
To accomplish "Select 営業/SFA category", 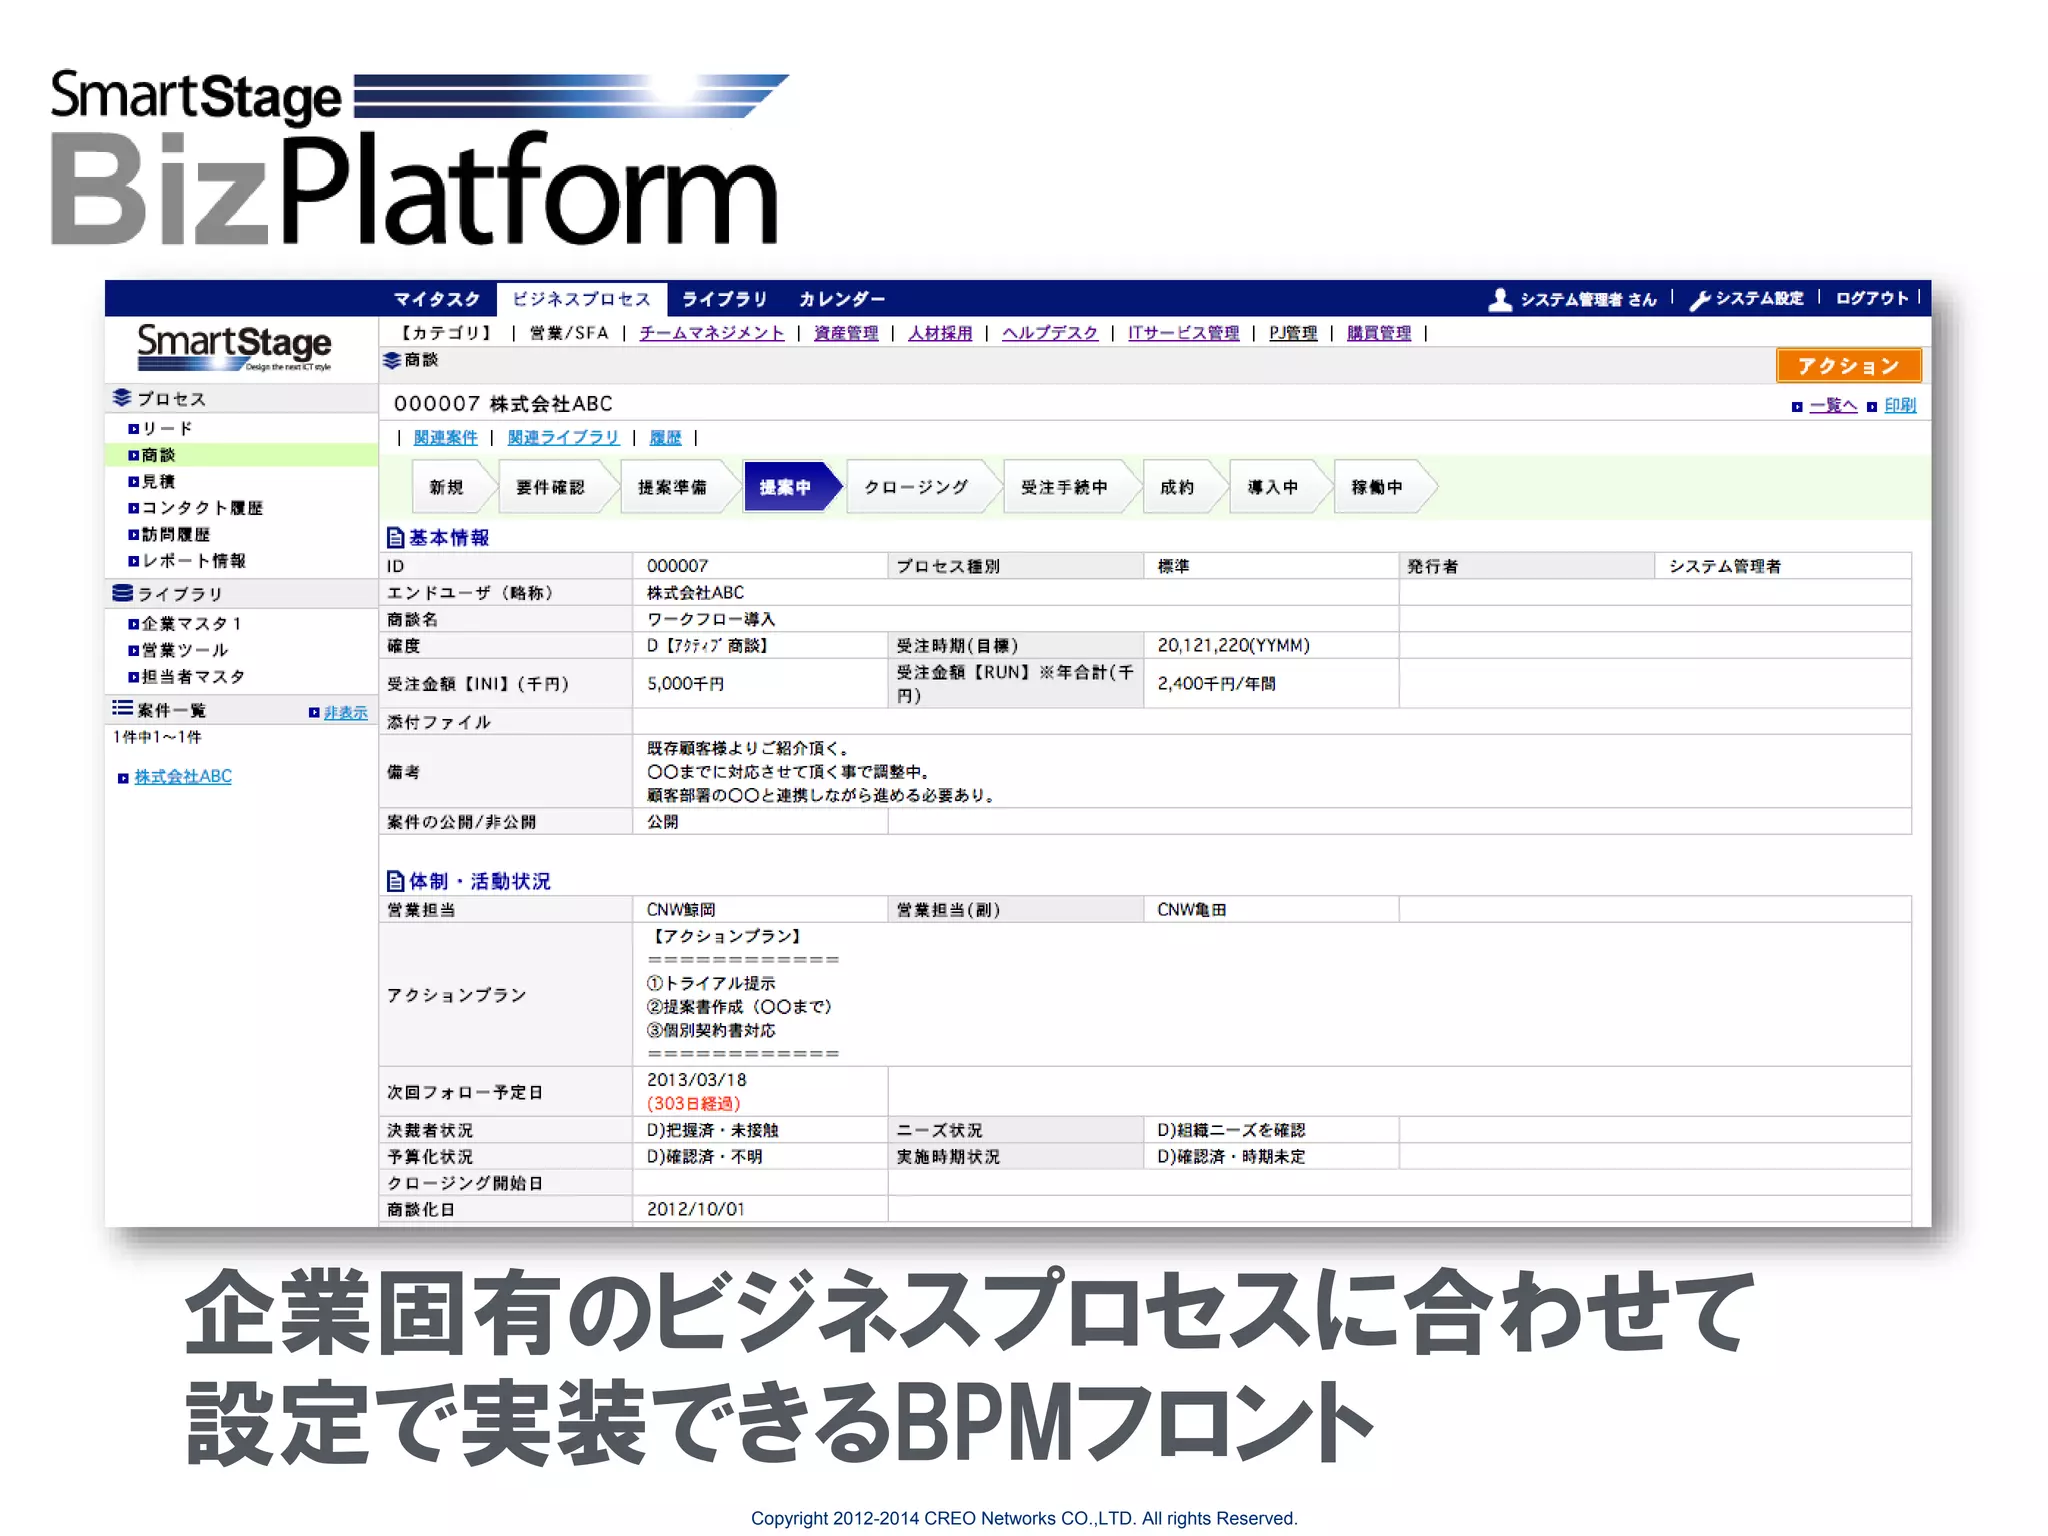I will point(569,333).
